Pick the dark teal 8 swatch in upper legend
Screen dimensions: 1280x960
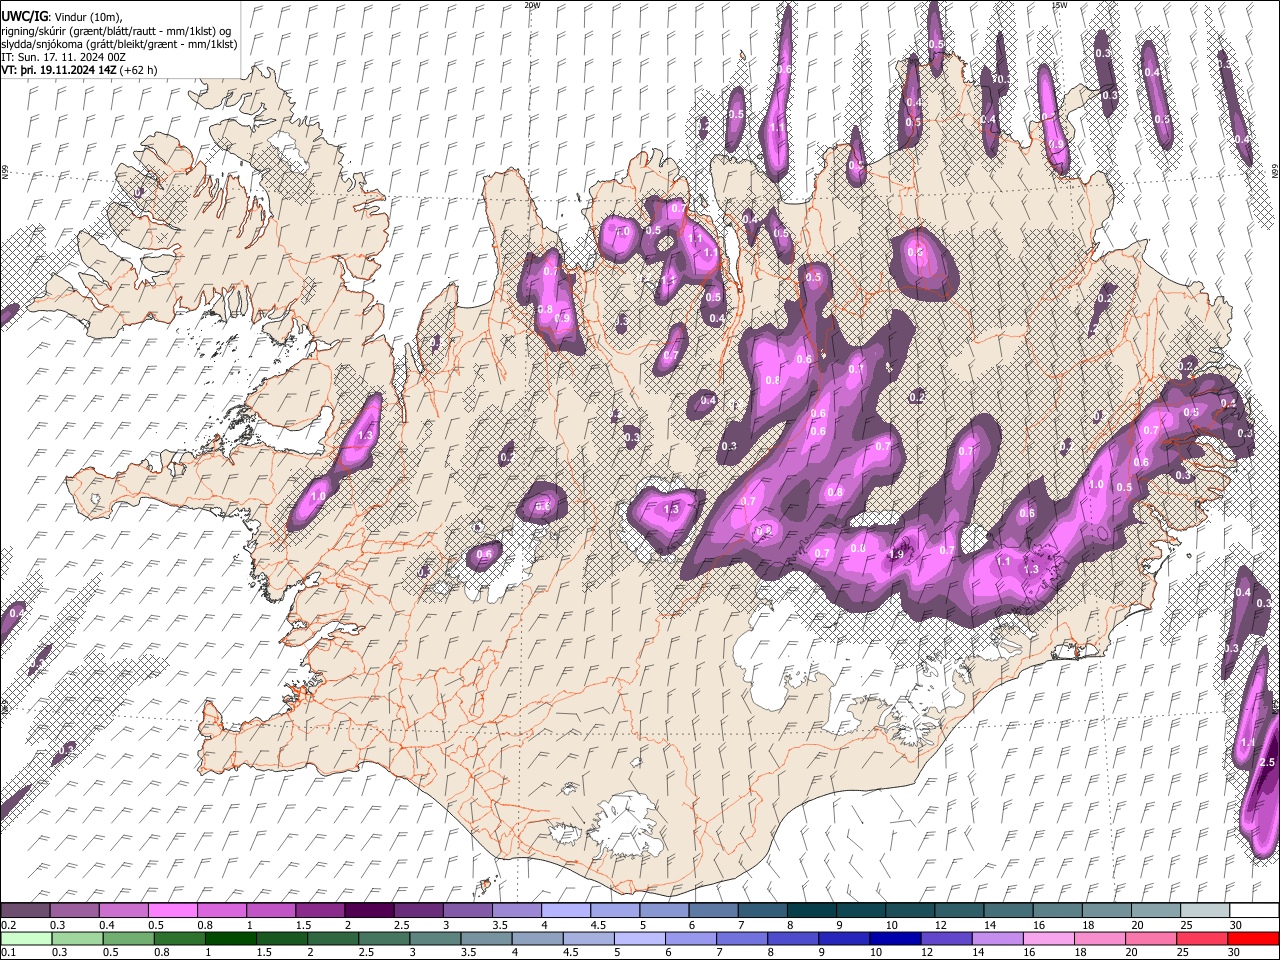tap(811, 911)
